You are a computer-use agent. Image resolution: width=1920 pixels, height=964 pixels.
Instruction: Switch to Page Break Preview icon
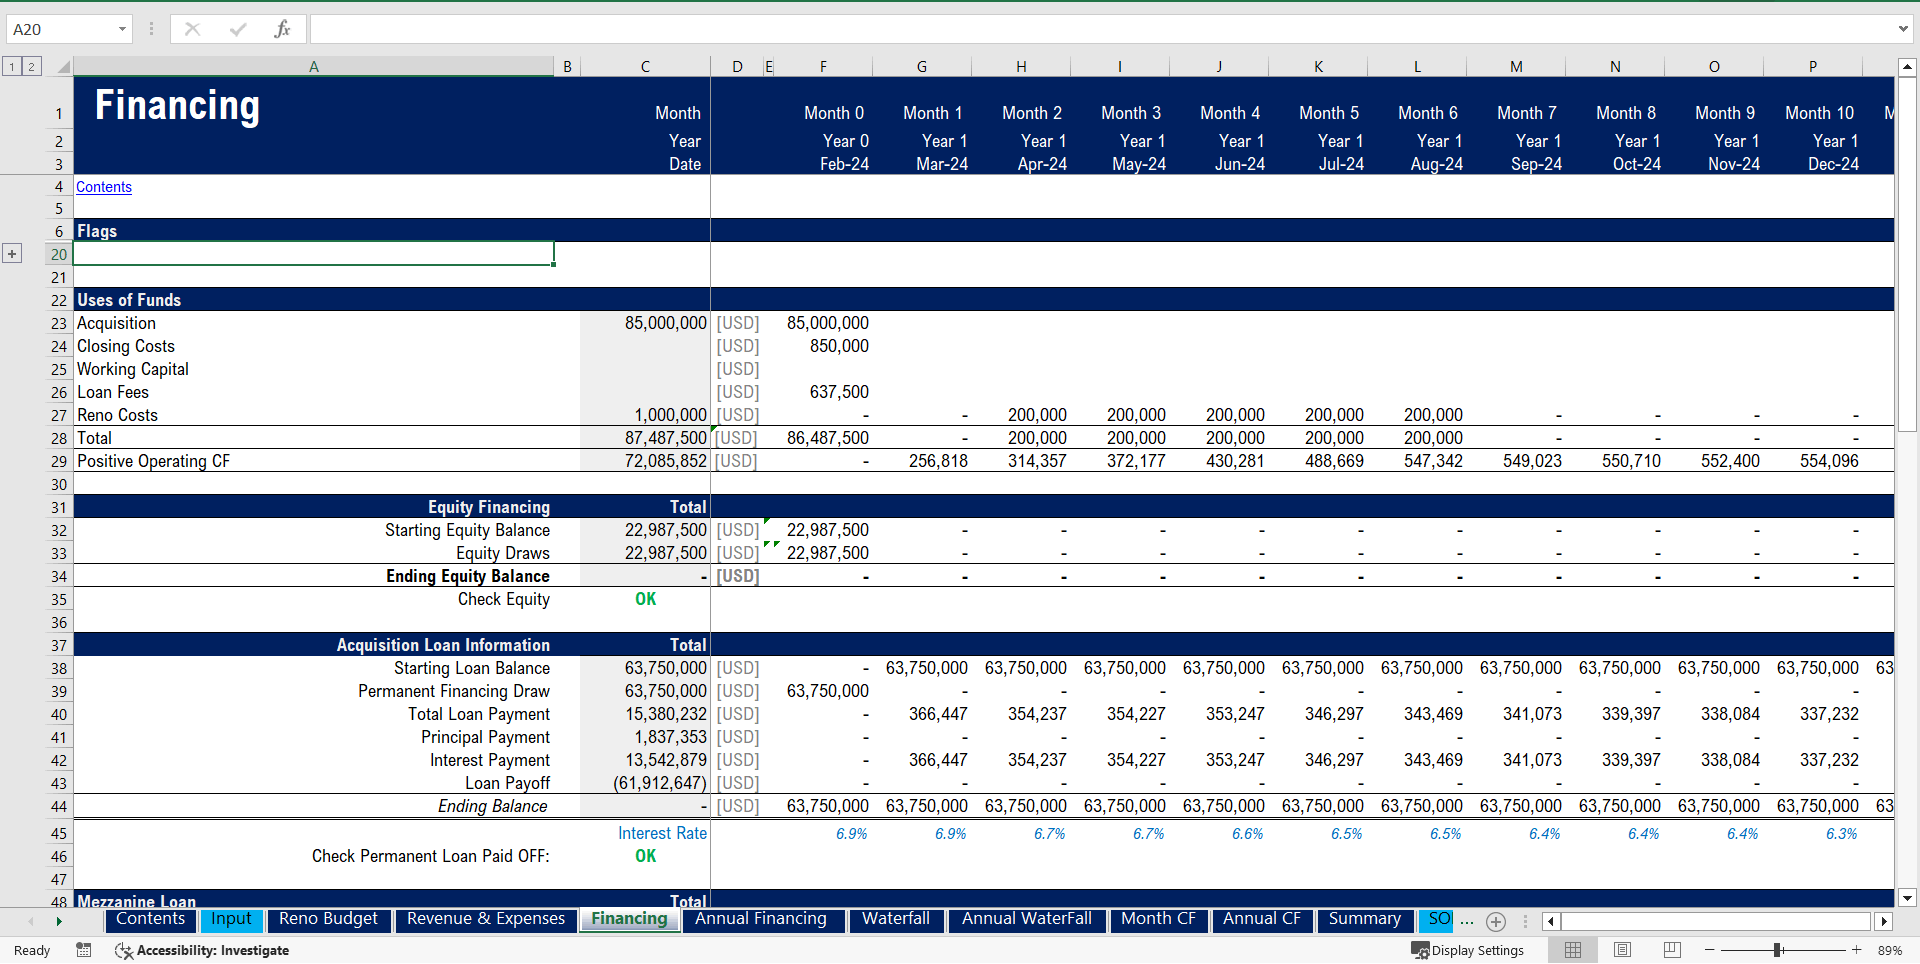tap(1672, 950)
